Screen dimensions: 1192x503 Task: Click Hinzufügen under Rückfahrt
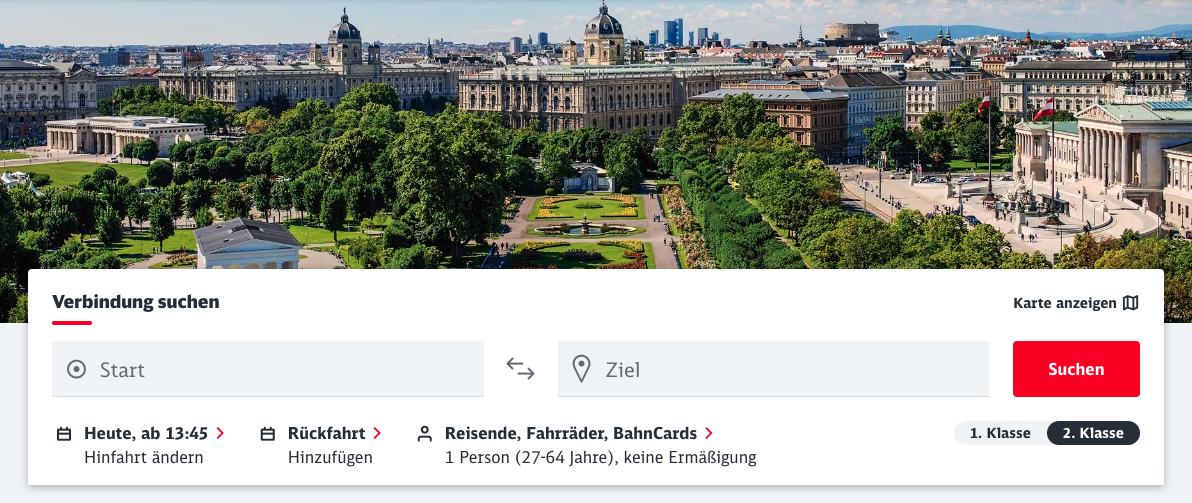coord(330,457)
